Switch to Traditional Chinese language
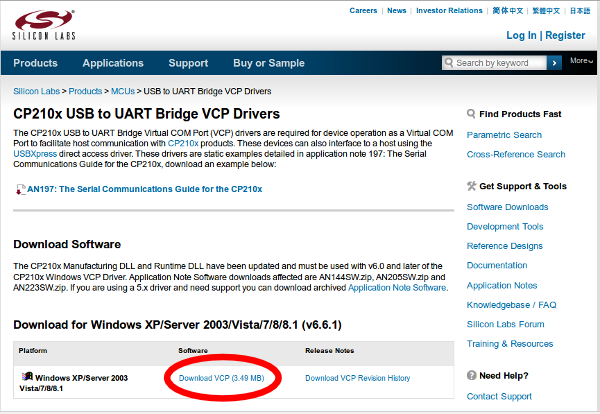Screen dimensions: 600x414 (546, 11)
